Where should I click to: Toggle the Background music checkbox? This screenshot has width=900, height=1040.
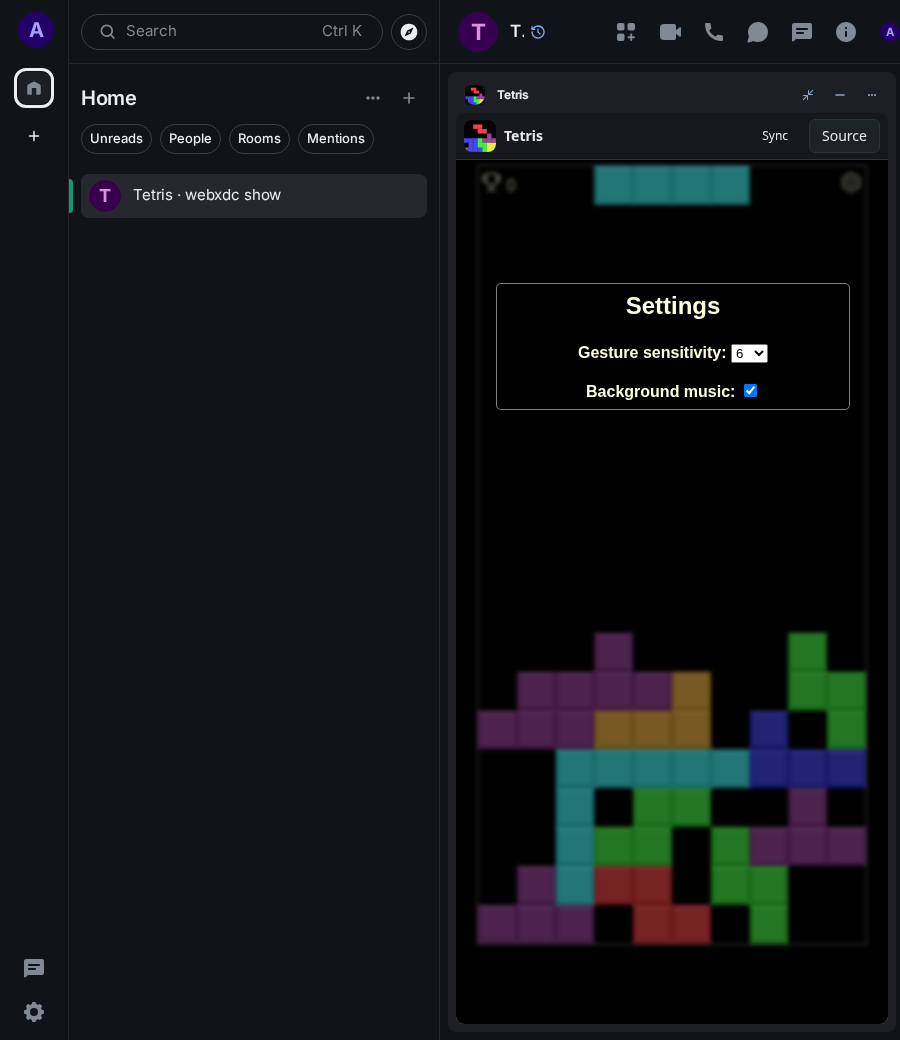point(750,391)
